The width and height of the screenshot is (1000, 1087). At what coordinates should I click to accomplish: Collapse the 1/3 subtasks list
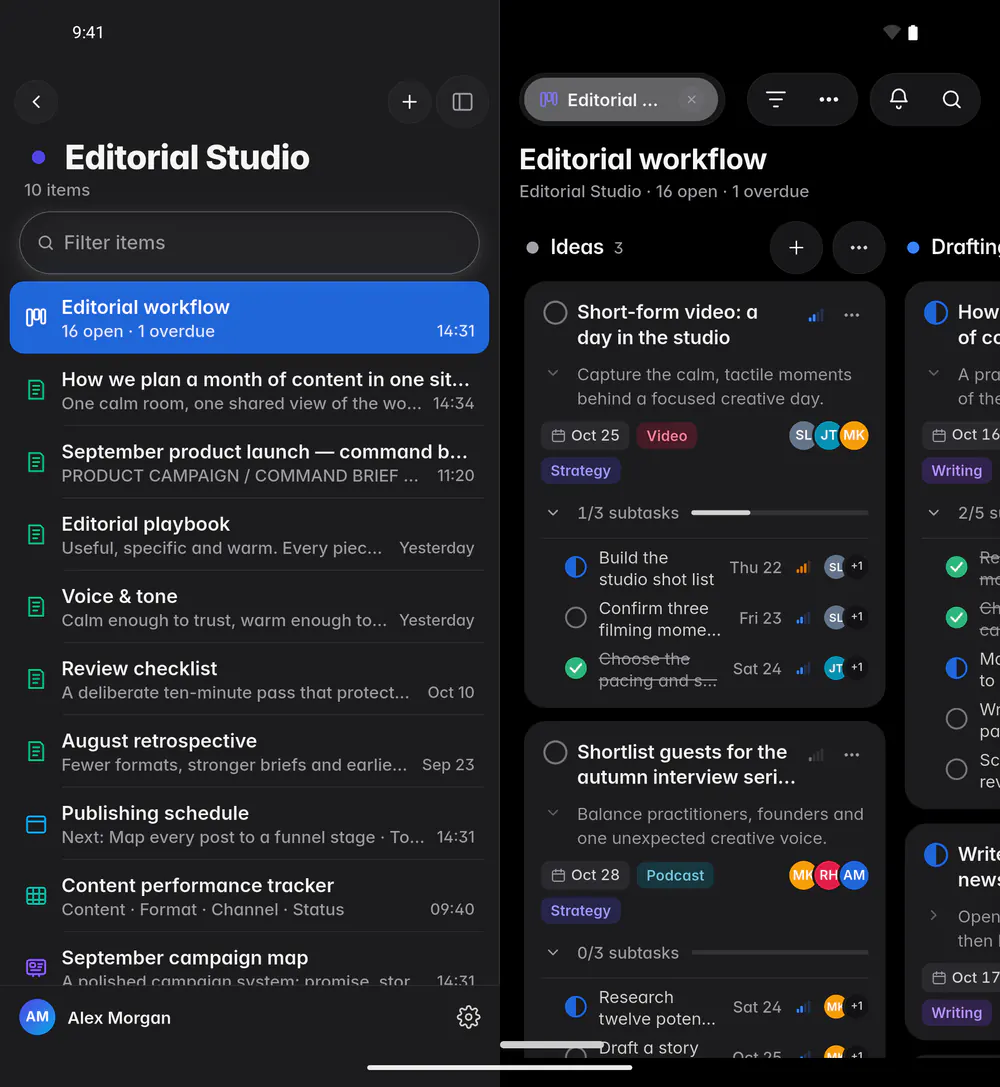tap(553, 513)
